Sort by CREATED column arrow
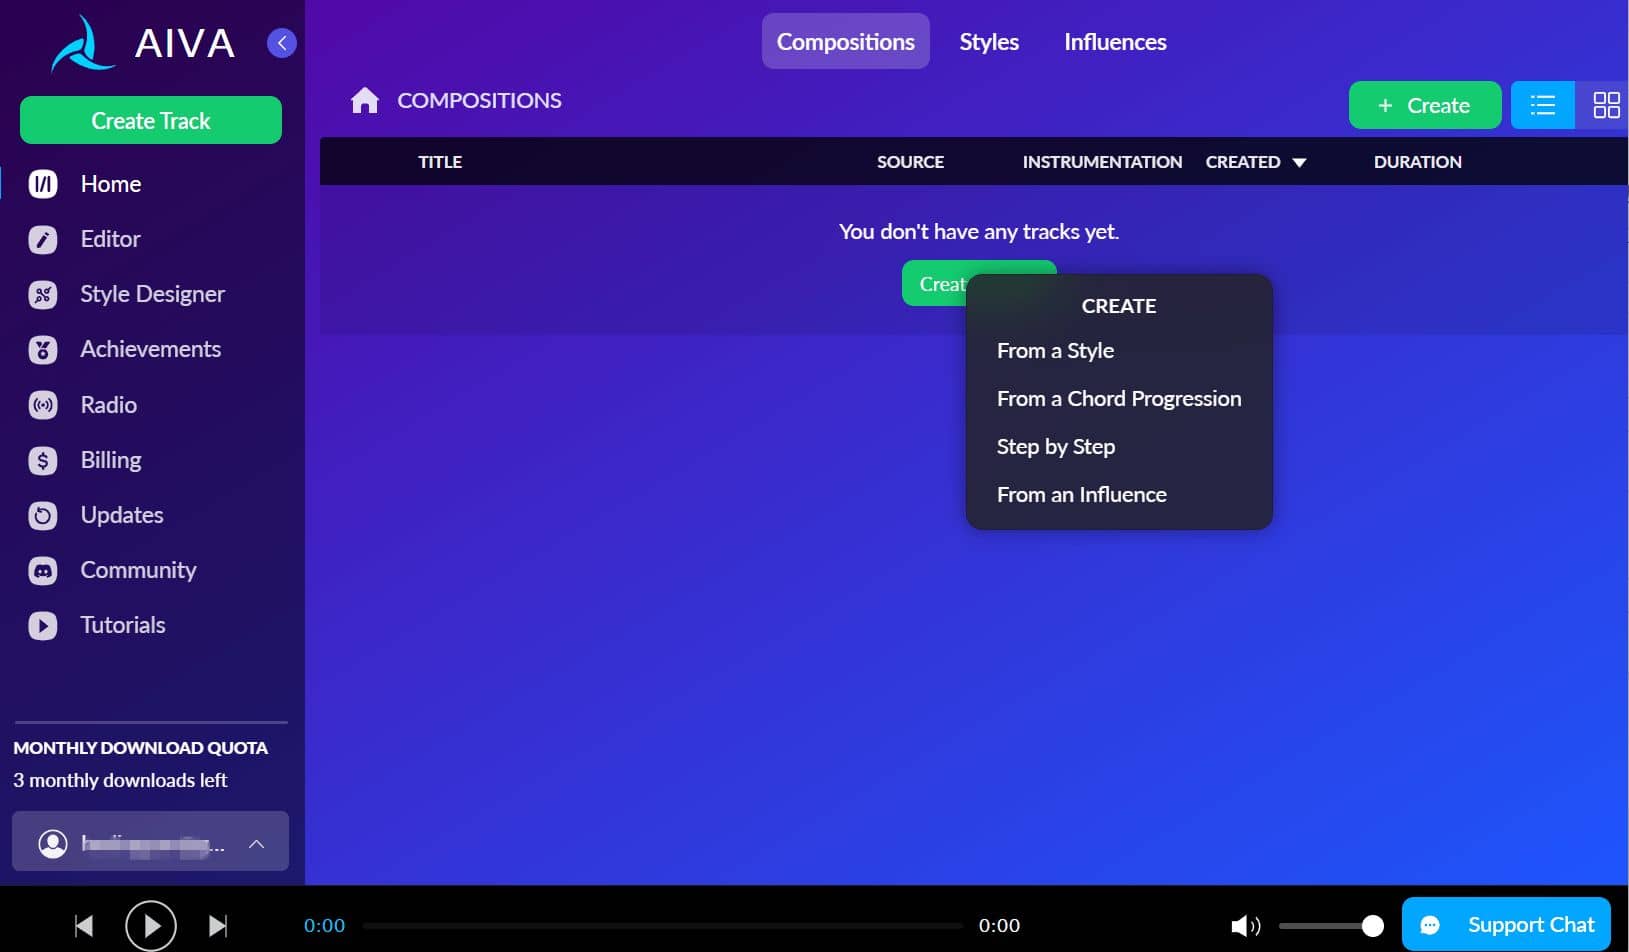 [x=1299, y=162]
